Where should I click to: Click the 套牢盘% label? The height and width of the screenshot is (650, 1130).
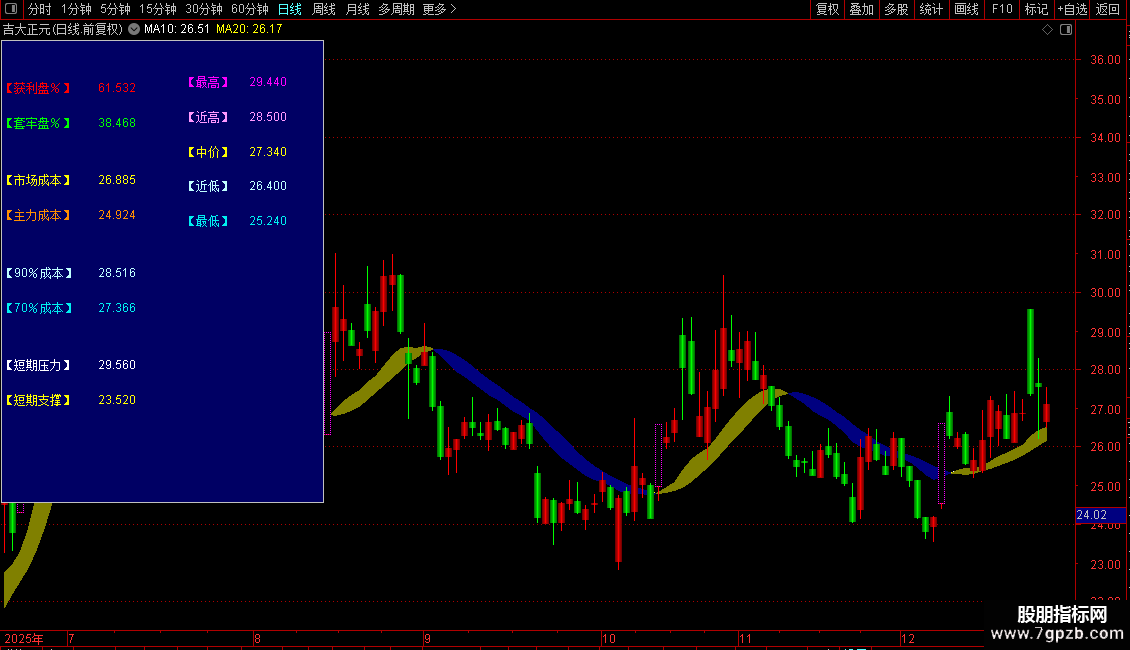[37, 123]
